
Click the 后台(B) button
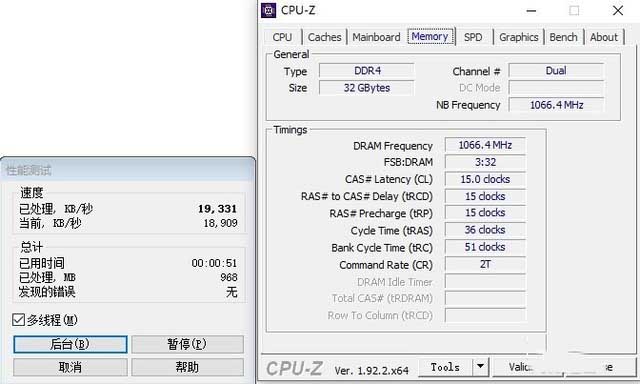pos(70,344)
